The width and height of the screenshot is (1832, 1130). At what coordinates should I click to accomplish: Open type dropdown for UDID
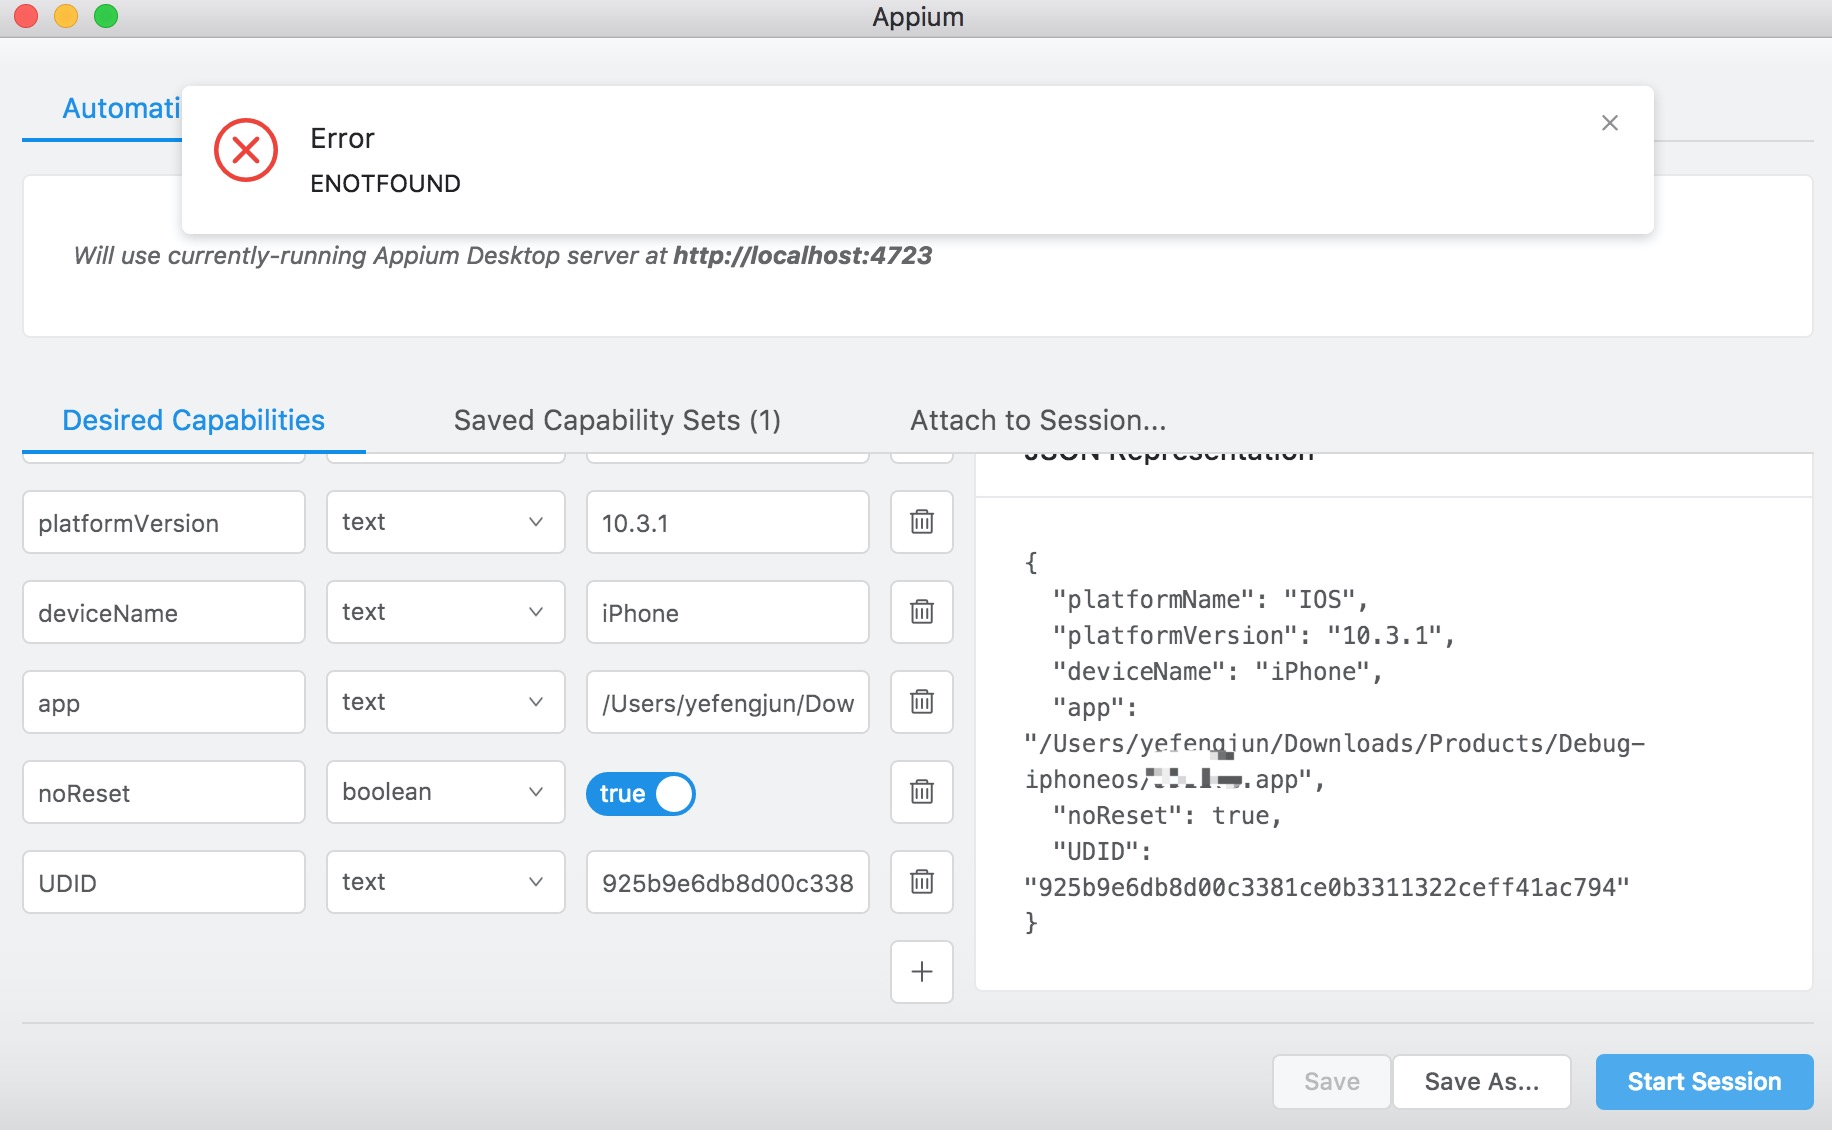point(445,882)
